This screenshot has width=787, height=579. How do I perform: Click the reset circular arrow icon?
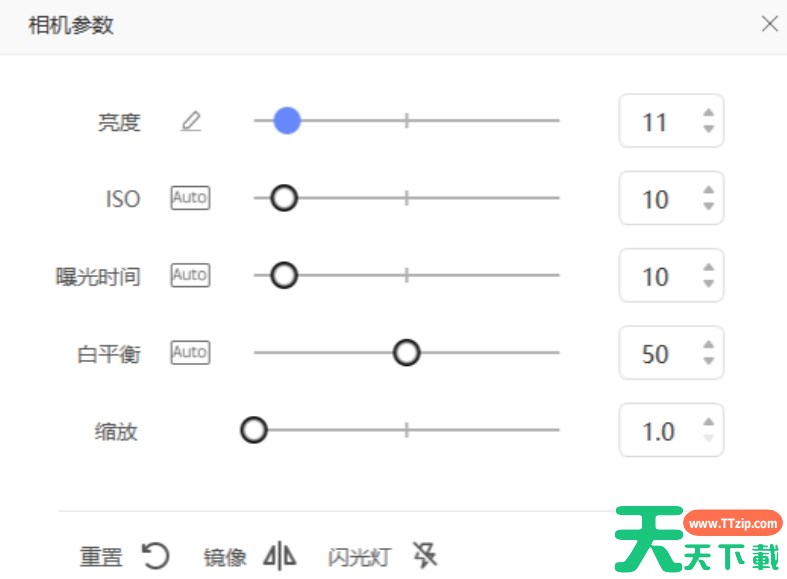(x=155, y=556)
